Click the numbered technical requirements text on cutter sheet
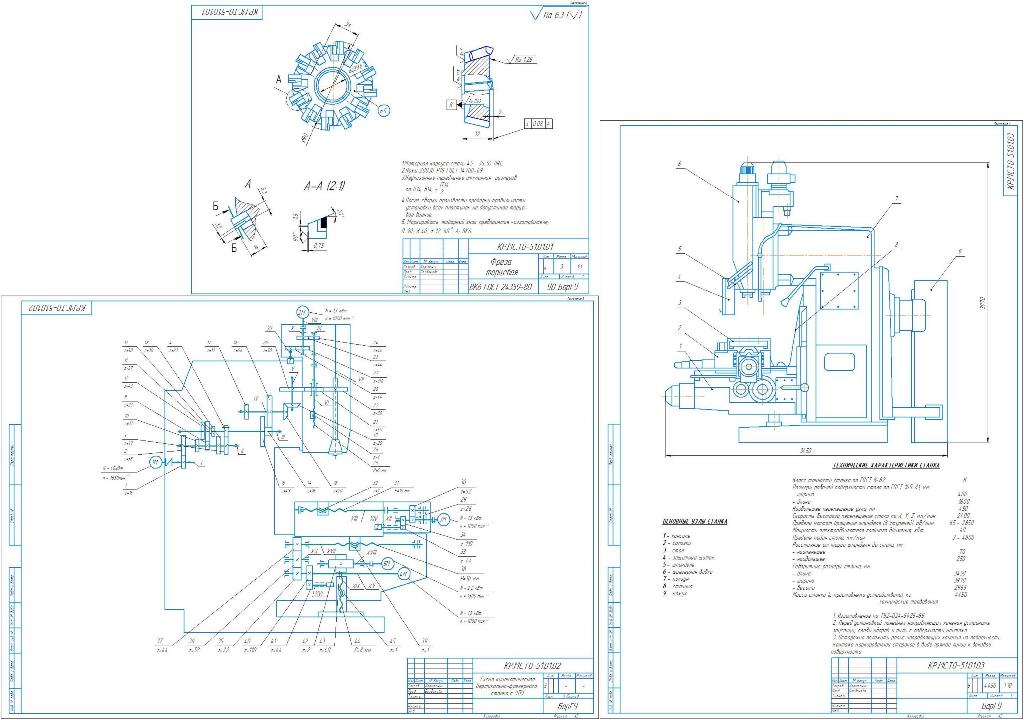 point(476,196)
